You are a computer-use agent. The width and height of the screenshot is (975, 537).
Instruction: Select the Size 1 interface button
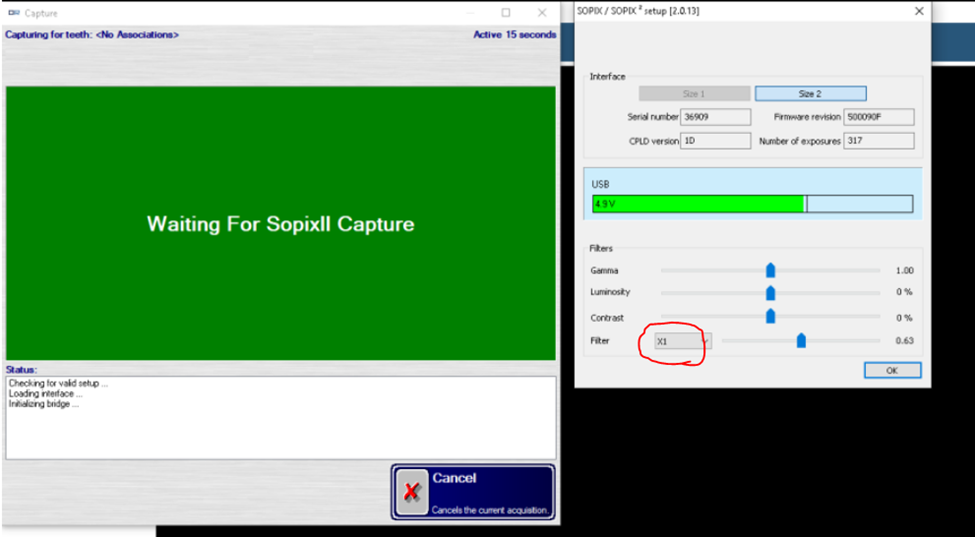click(695, 94)
